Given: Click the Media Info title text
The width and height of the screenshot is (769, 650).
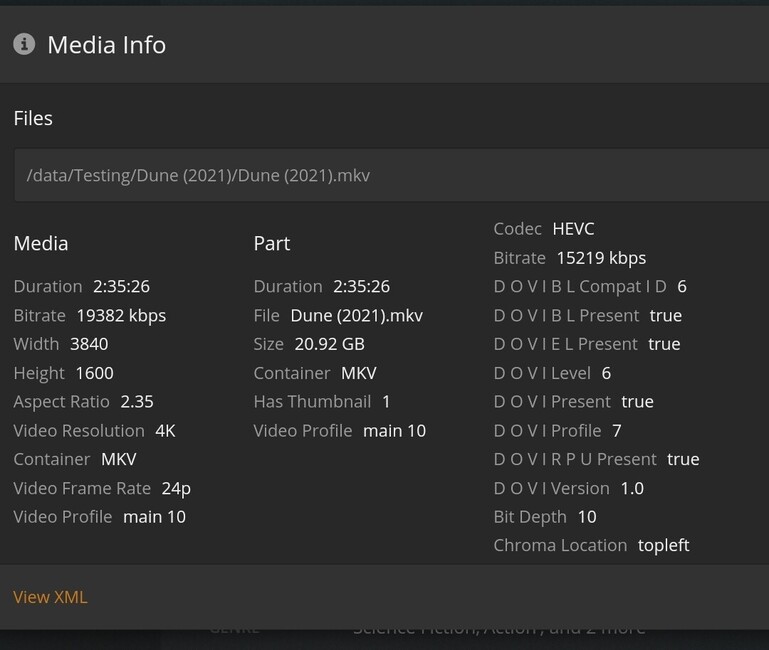Looking at the screenshot, I should [107, 45].
